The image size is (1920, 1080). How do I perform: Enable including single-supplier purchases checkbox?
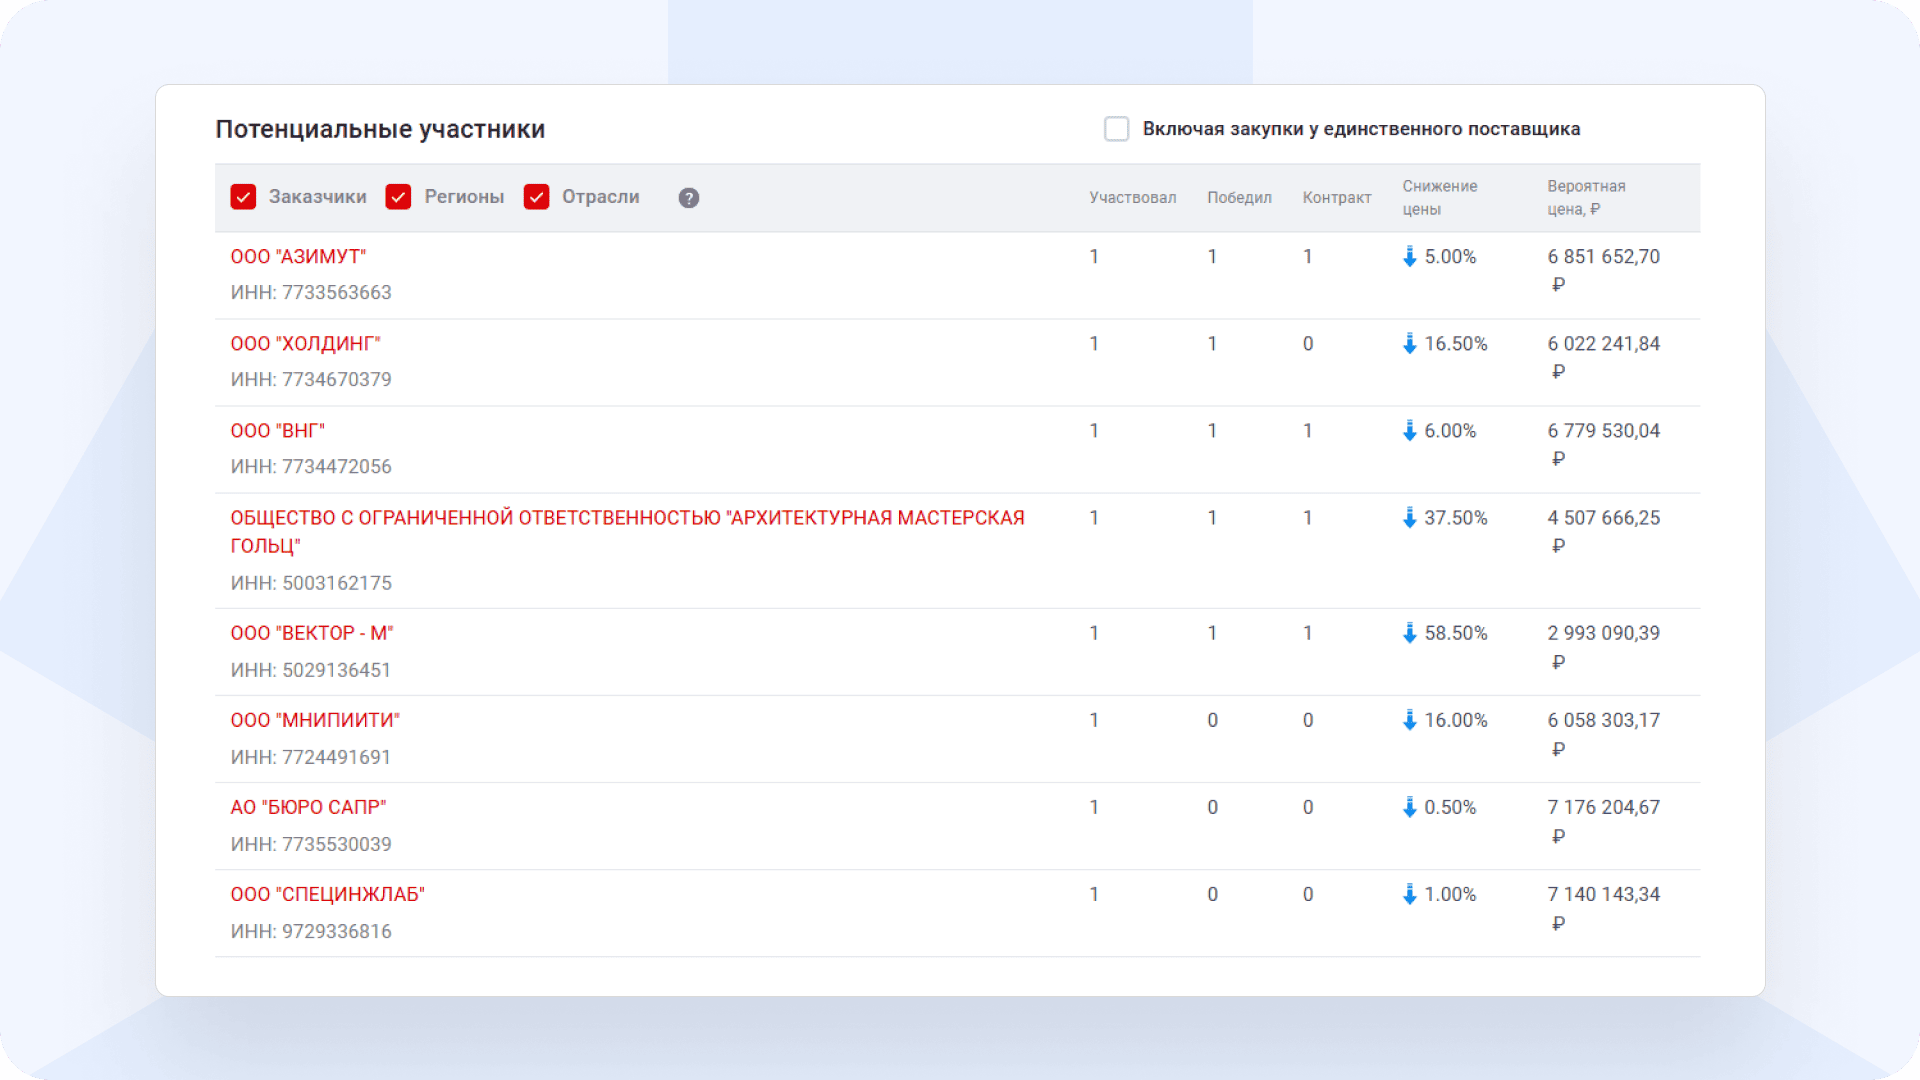[1116, 129]
